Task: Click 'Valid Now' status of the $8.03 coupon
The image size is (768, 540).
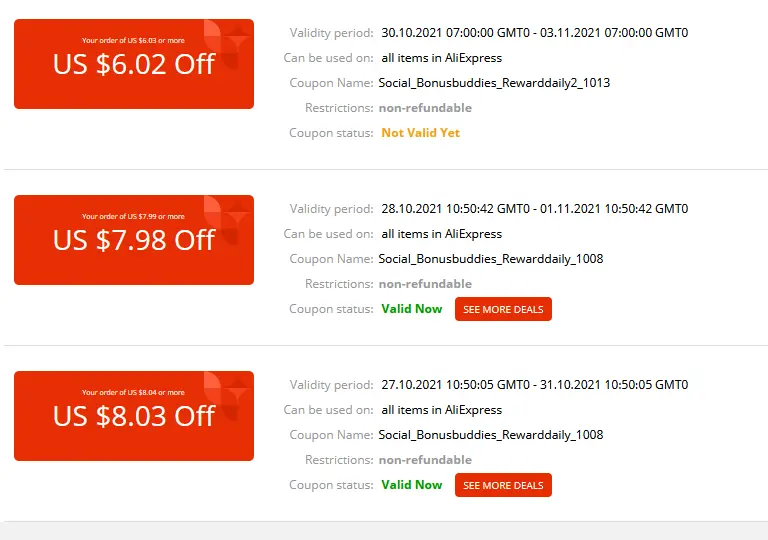Action: coord(411,485)
